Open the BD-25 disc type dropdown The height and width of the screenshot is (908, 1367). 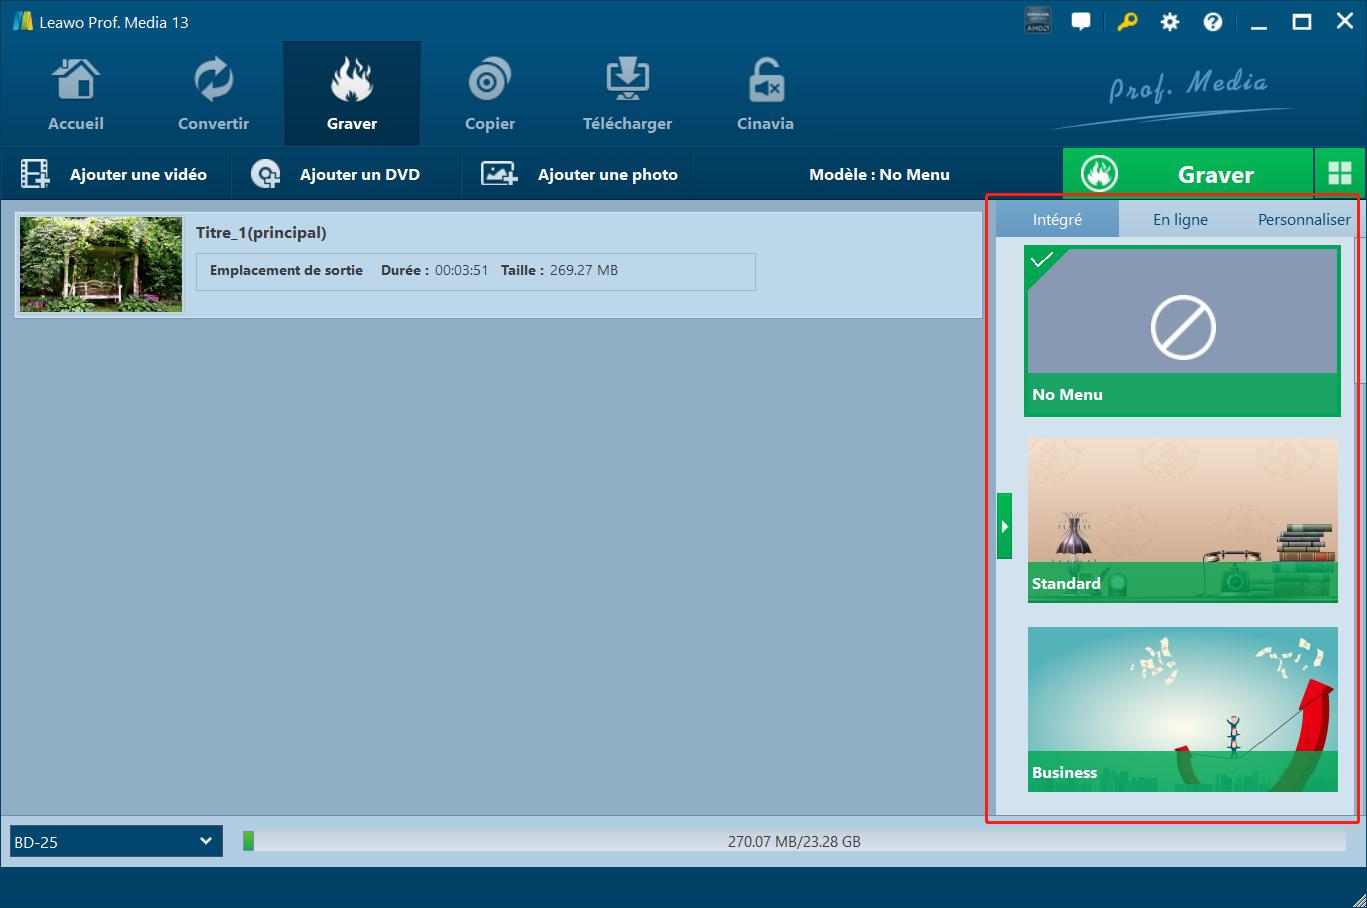point(116,841)
